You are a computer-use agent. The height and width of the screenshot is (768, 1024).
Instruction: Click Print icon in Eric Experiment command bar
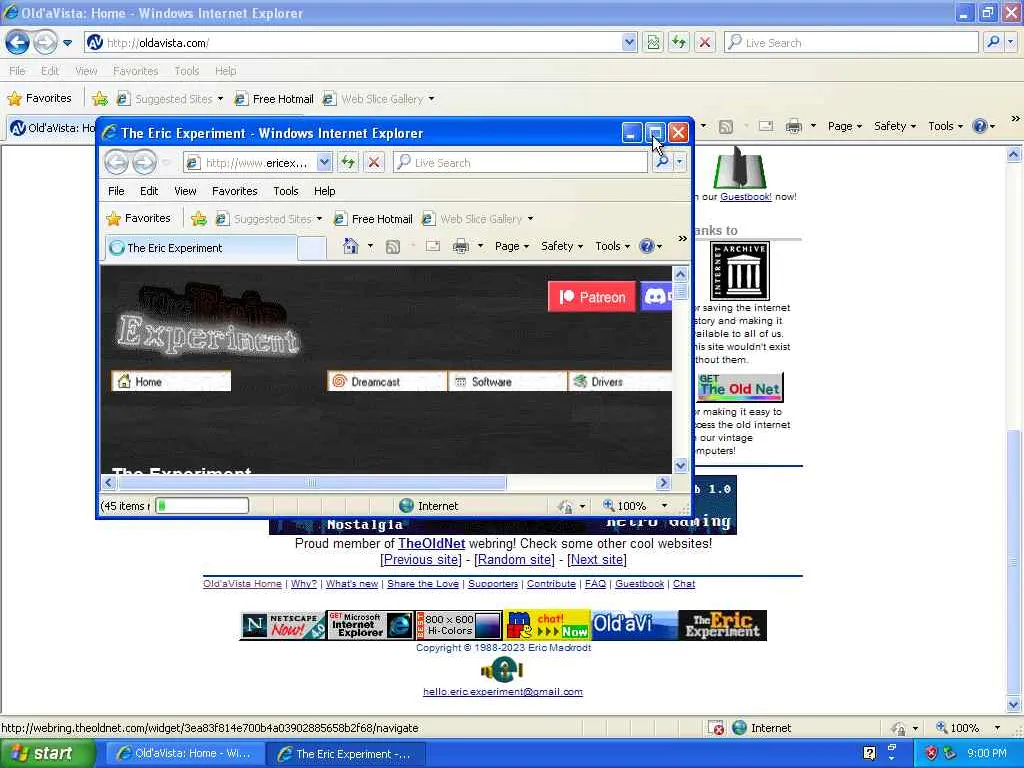(x=461, y=246)
